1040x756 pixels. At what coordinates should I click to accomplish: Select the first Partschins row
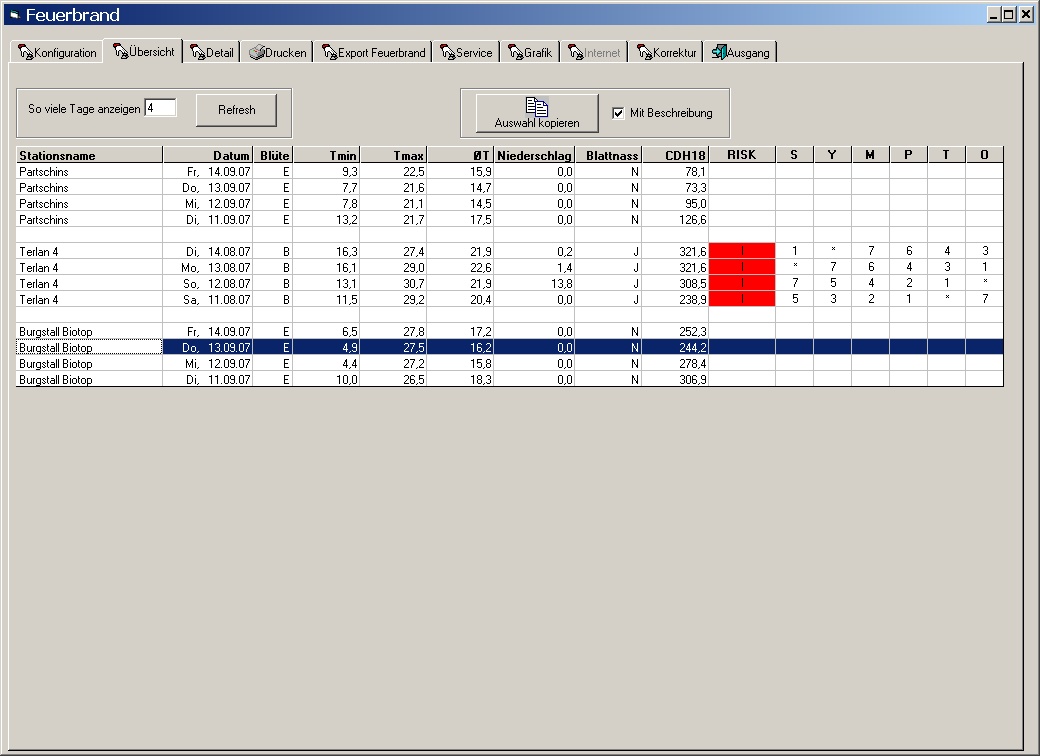point(89,172)
